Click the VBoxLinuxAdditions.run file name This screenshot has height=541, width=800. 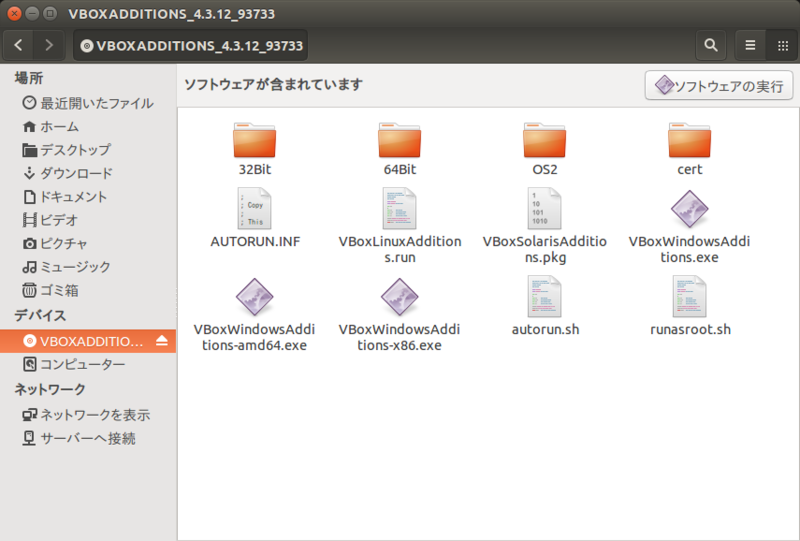pyautogui.click(x=399, y=249)
